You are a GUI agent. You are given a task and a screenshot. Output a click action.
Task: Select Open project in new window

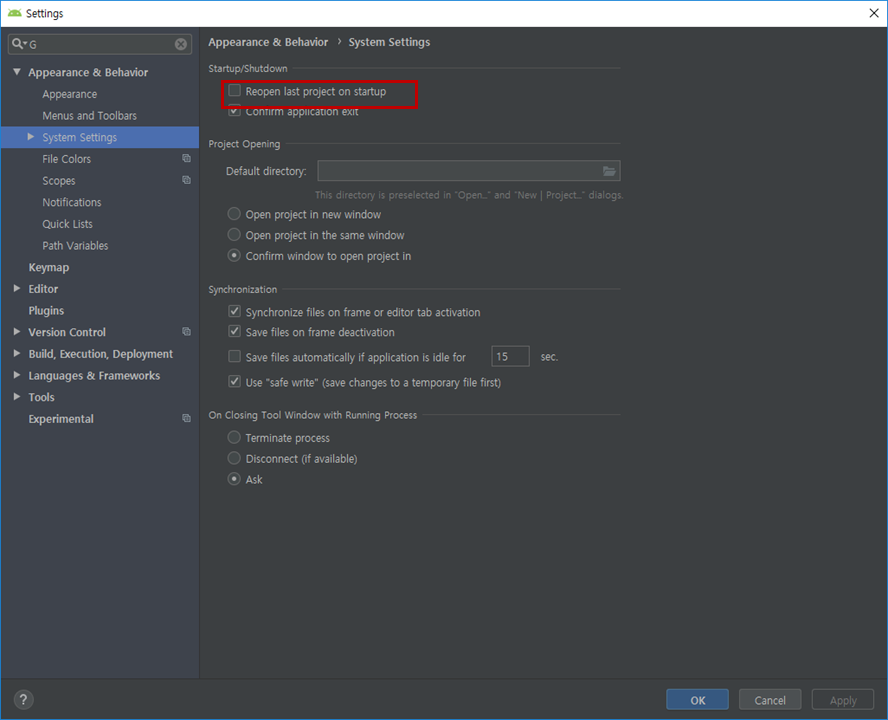coord(234,214)
